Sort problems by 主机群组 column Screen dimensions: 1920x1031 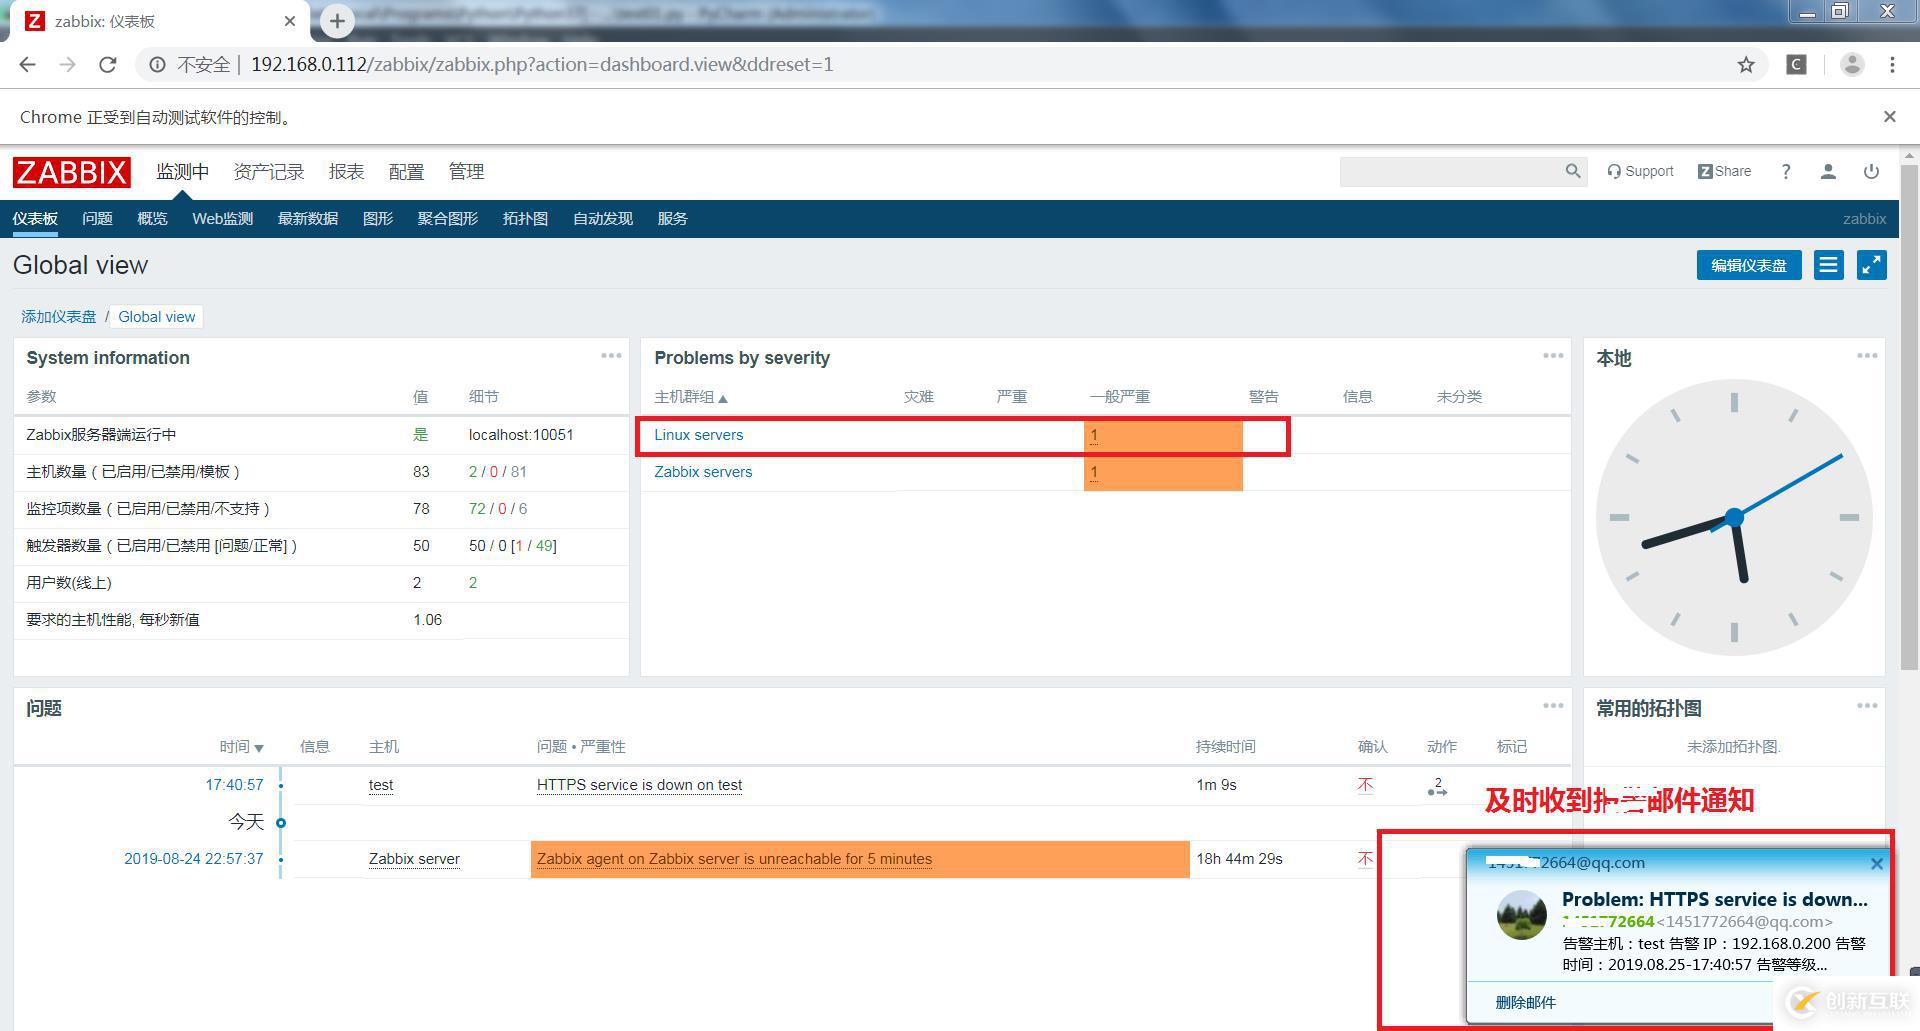691,397
